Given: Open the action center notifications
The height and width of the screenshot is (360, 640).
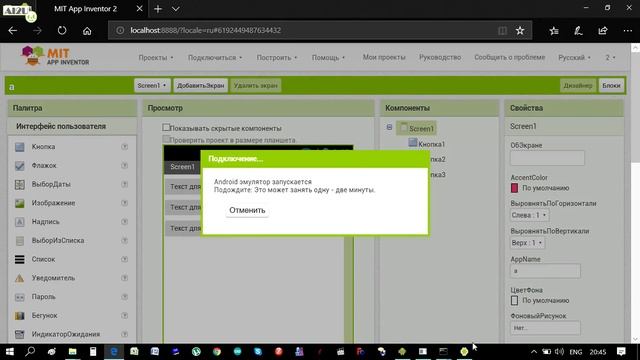Looking at the screenshot, I should [x=621, y=351].
